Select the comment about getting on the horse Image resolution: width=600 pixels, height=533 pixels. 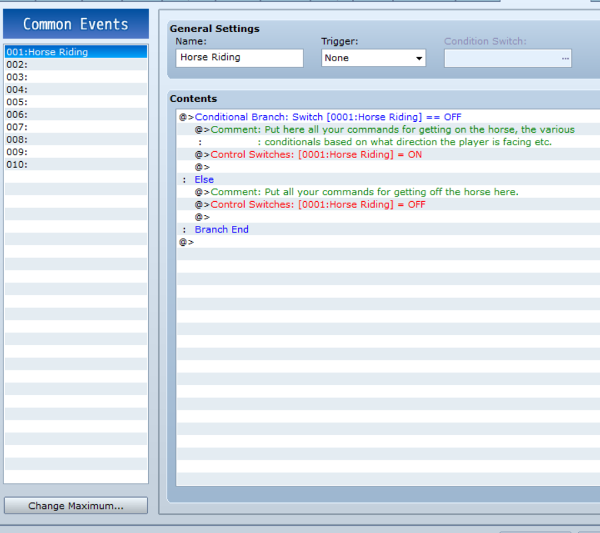[x=388, y=129]
